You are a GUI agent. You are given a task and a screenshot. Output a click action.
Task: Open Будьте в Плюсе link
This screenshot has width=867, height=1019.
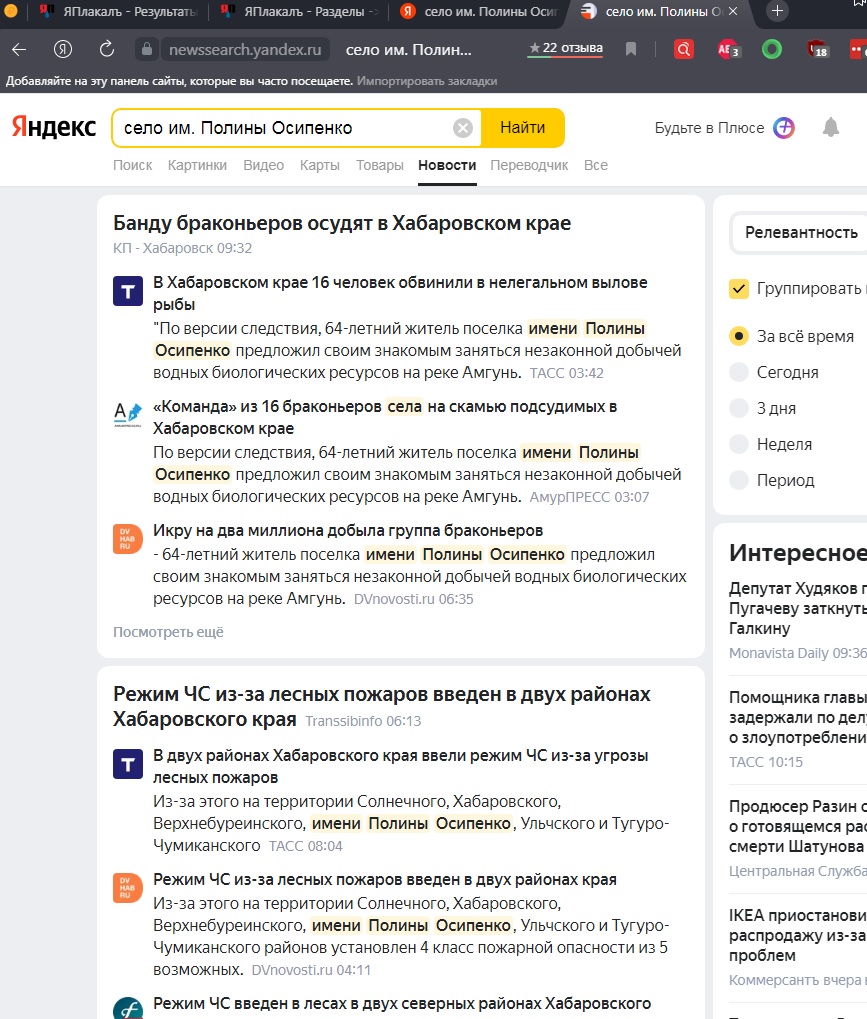tap(709, 128)
